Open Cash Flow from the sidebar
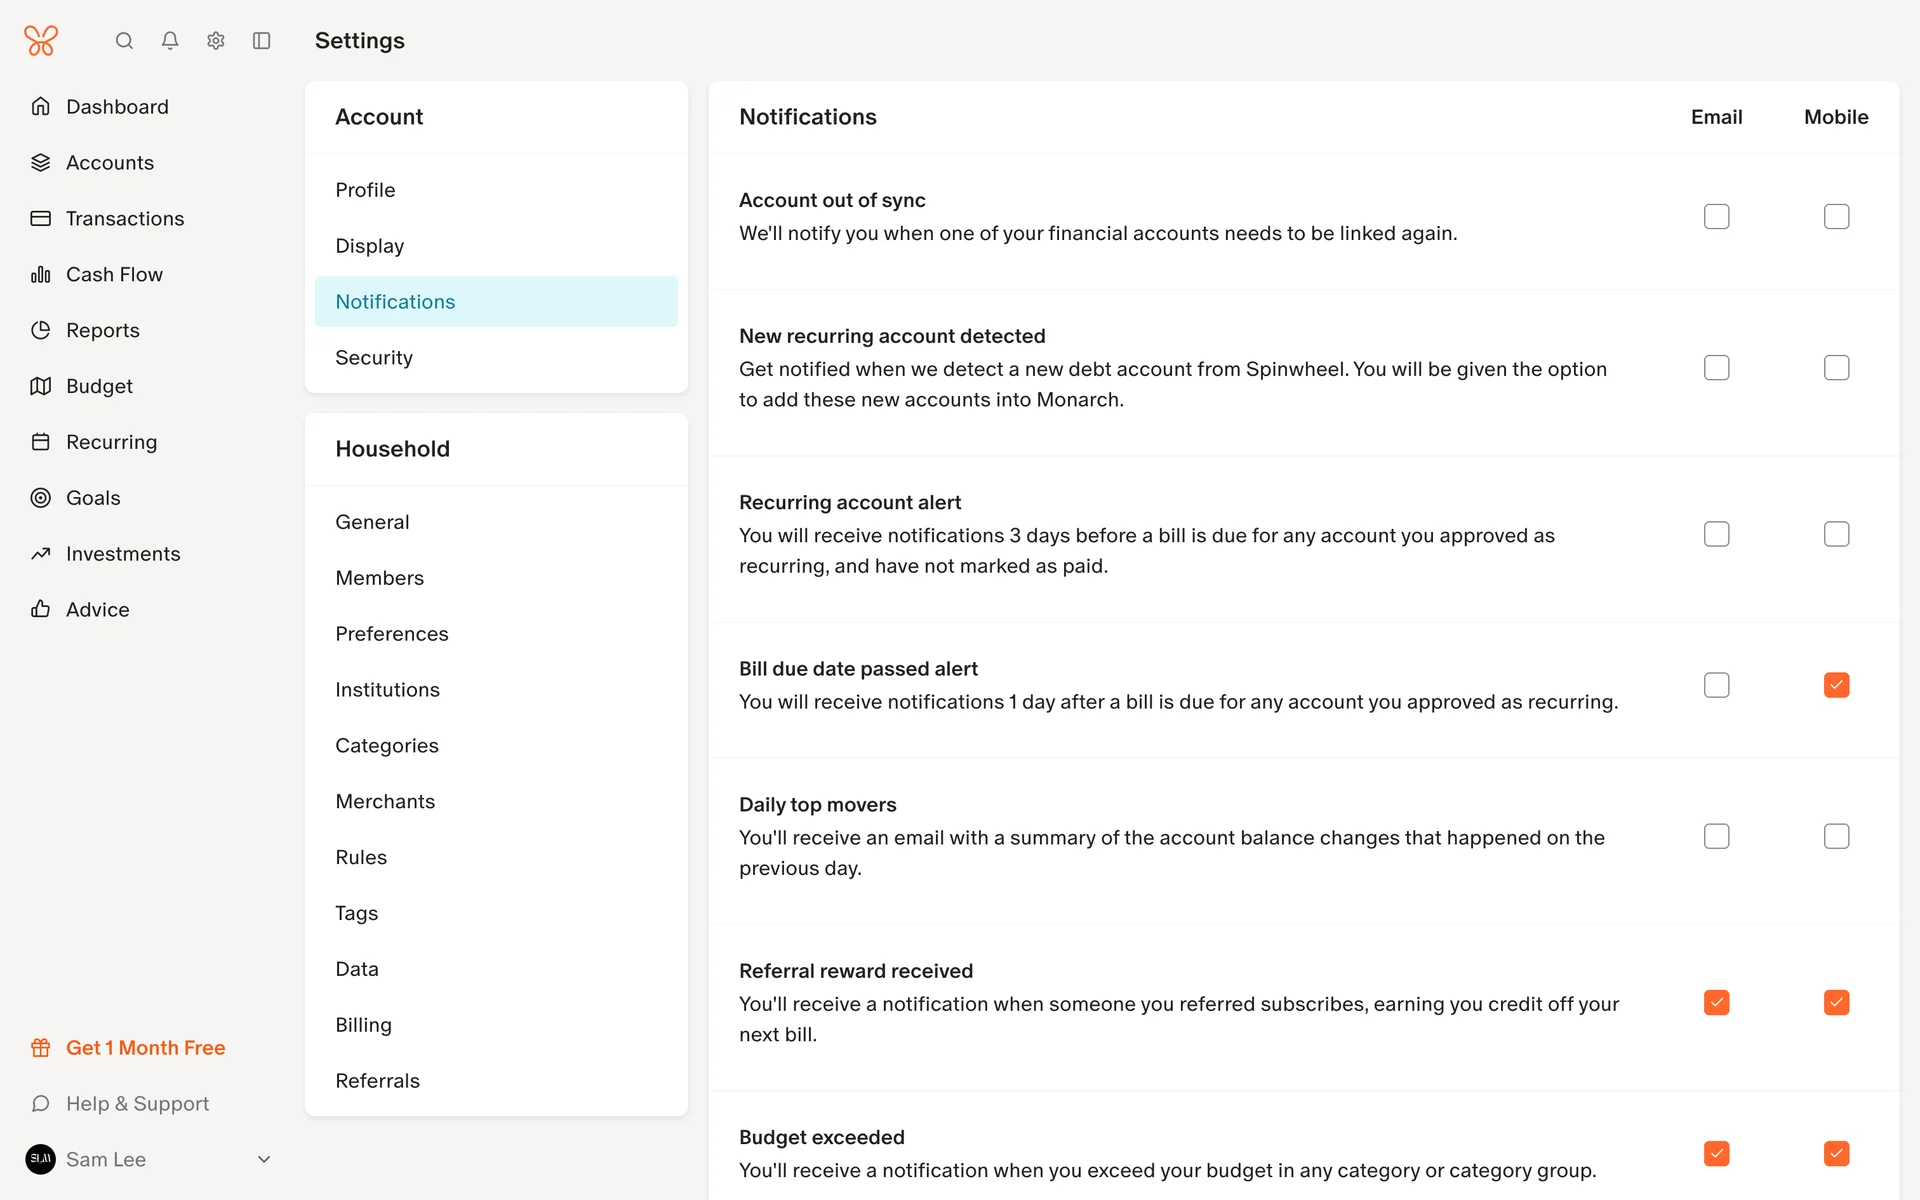 pyautogui.click(x=114, y=274)
